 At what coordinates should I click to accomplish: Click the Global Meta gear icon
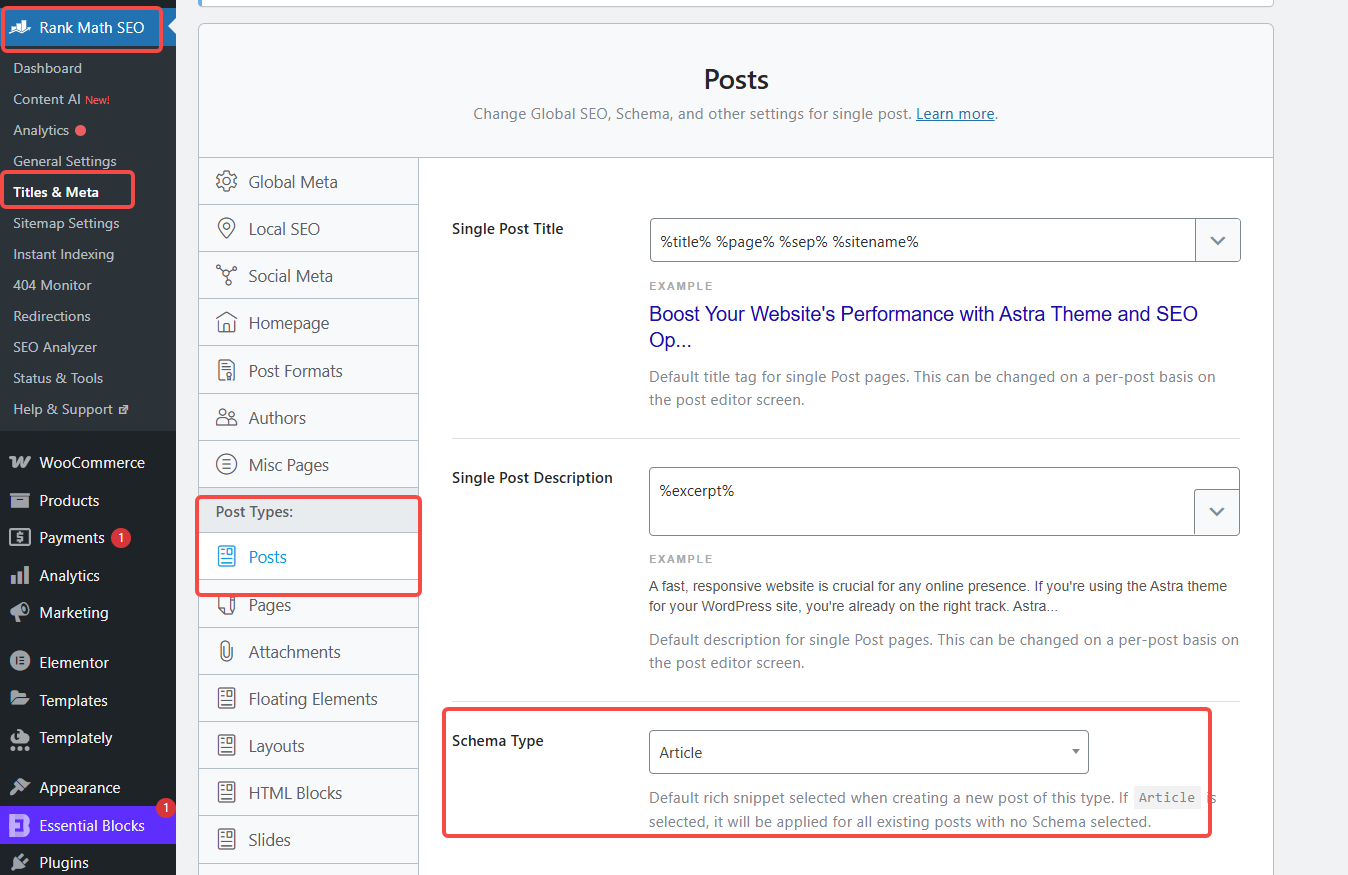pos(227,182)
